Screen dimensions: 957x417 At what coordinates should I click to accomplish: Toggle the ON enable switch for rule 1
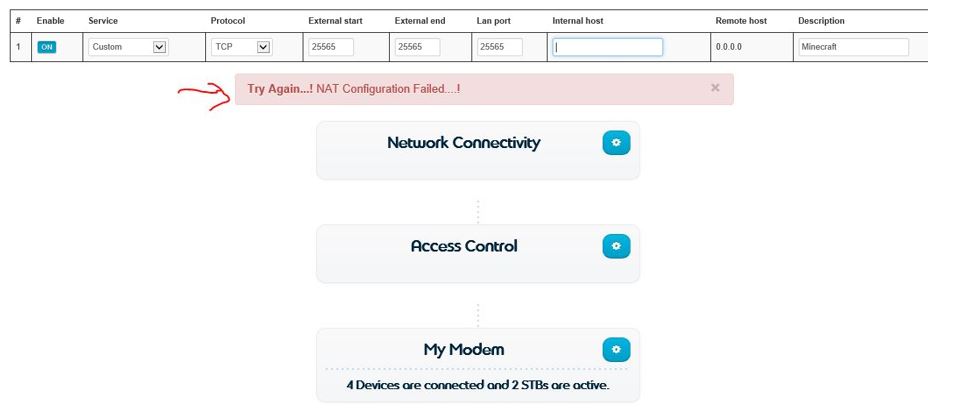(46, 47)
